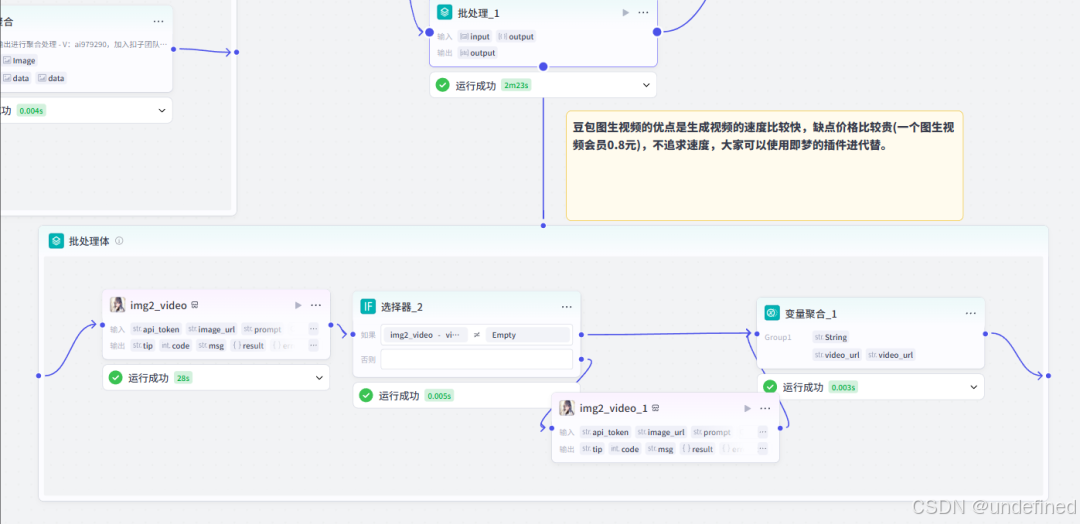Click the code output tag in img2_video

pyautogui.click(x=176, y=346)
